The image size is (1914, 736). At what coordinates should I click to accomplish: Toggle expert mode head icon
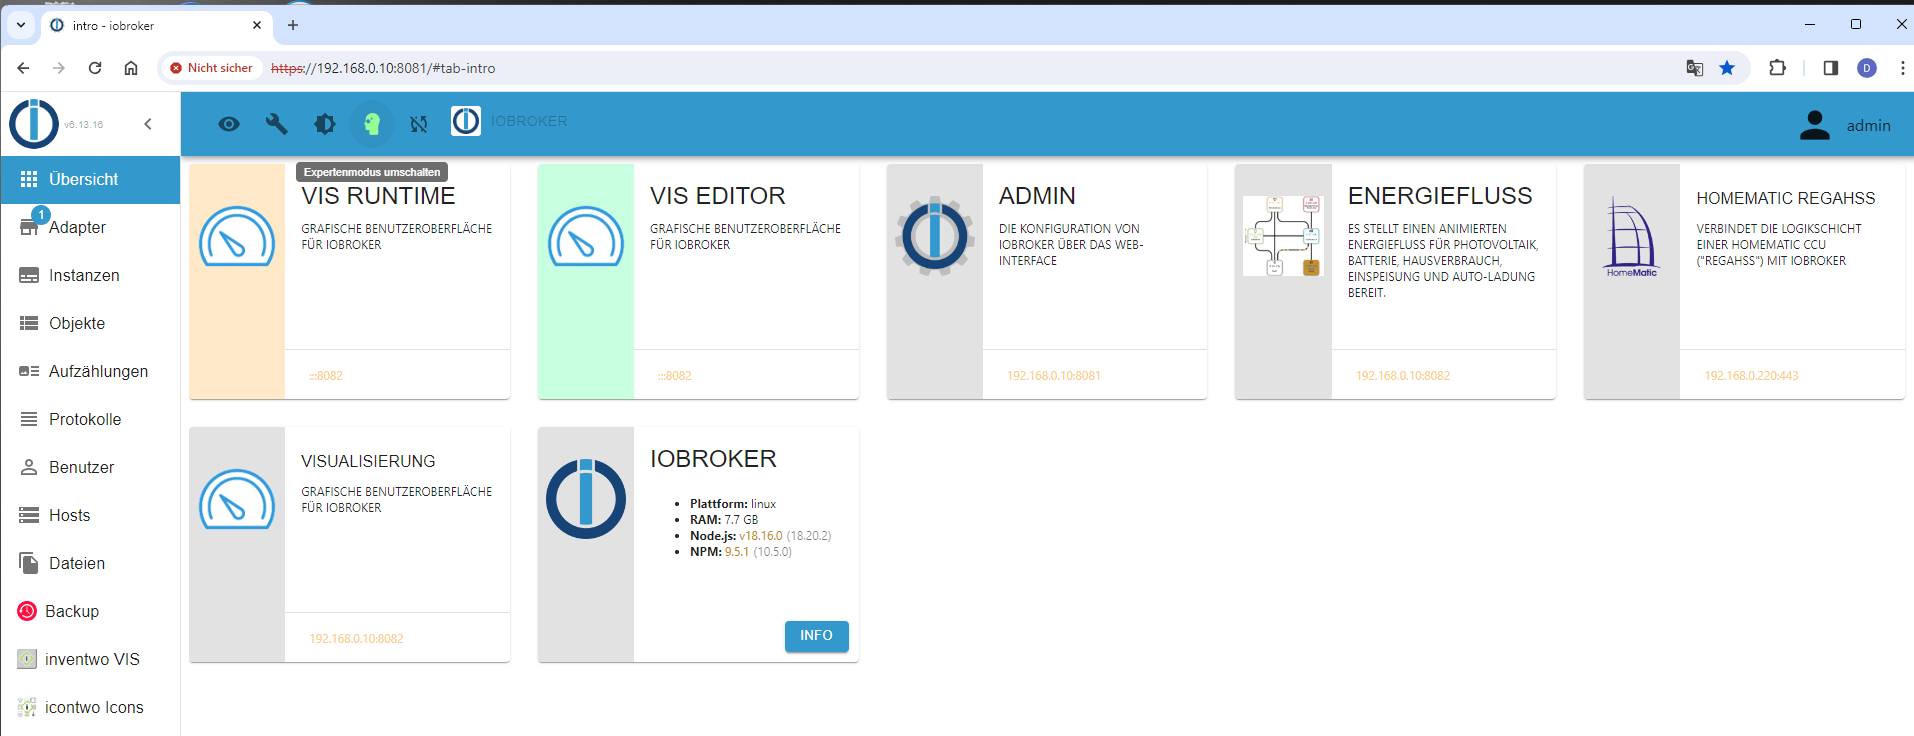372,124
